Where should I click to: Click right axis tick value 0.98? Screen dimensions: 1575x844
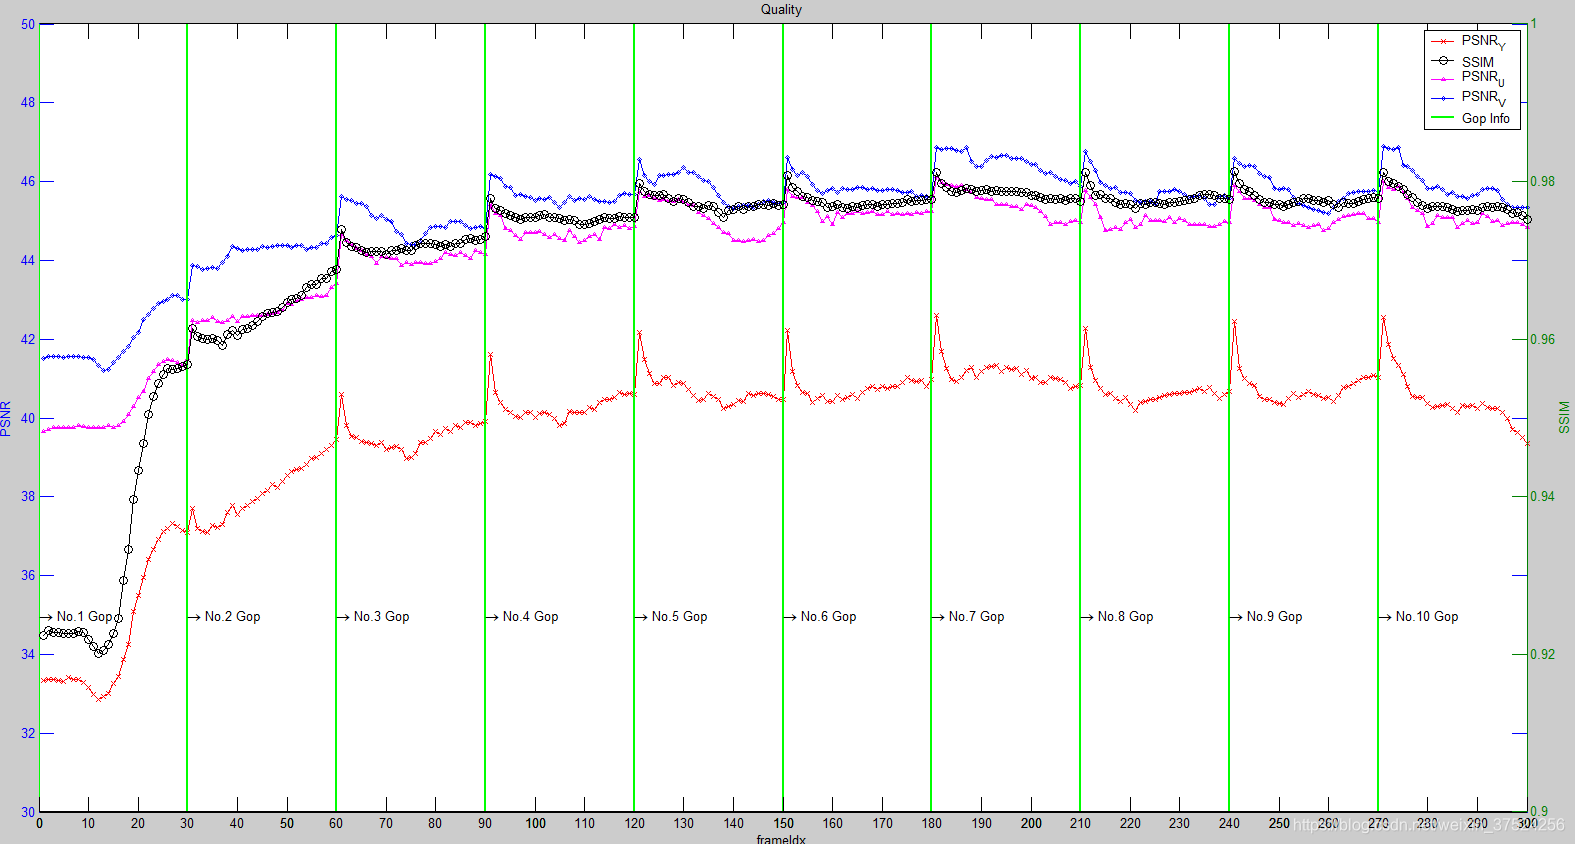pyautogui.click(x=1543, y=181)
